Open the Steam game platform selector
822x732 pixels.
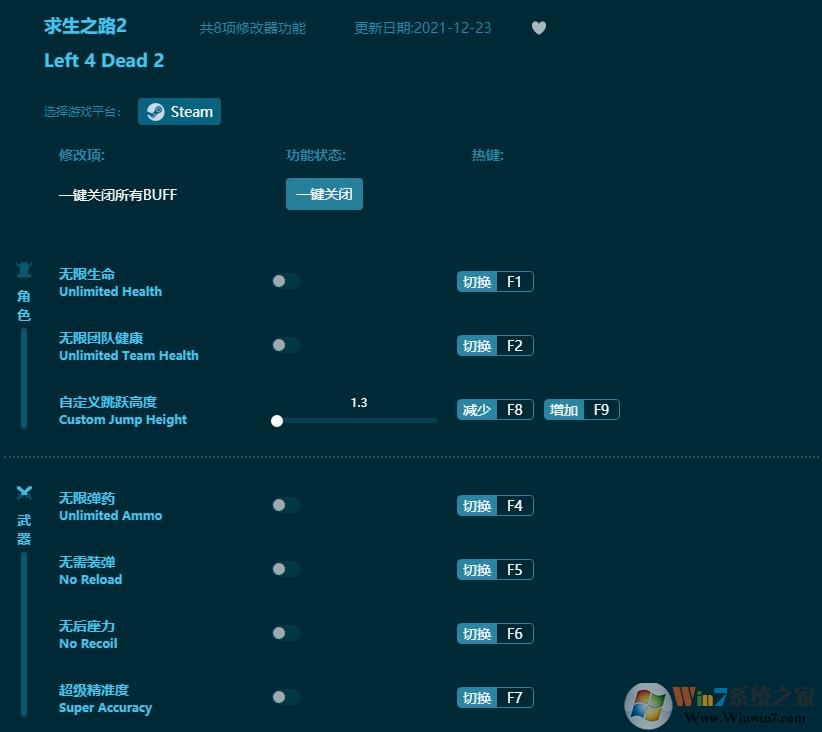[179, 111]
